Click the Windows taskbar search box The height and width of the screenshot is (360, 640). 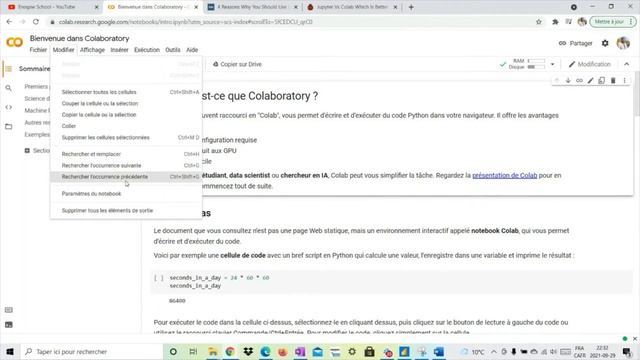pyautogui.click(x=92, y=351)
